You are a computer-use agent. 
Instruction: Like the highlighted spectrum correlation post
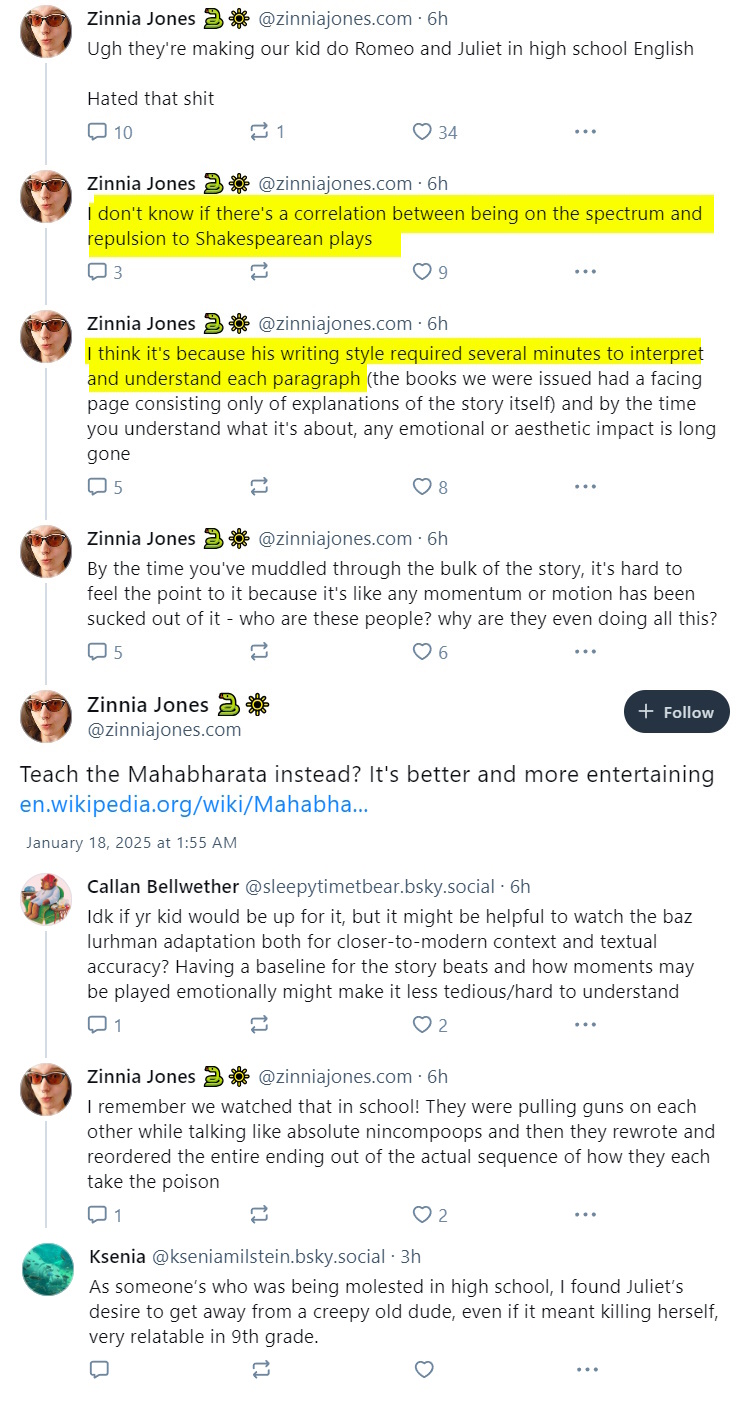click(431, 272)
